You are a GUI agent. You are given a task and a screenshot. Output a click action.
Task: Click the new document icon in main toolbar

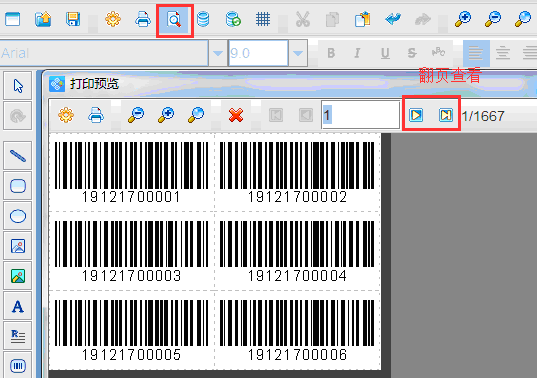pyautogui.click(x=12, y=19)
